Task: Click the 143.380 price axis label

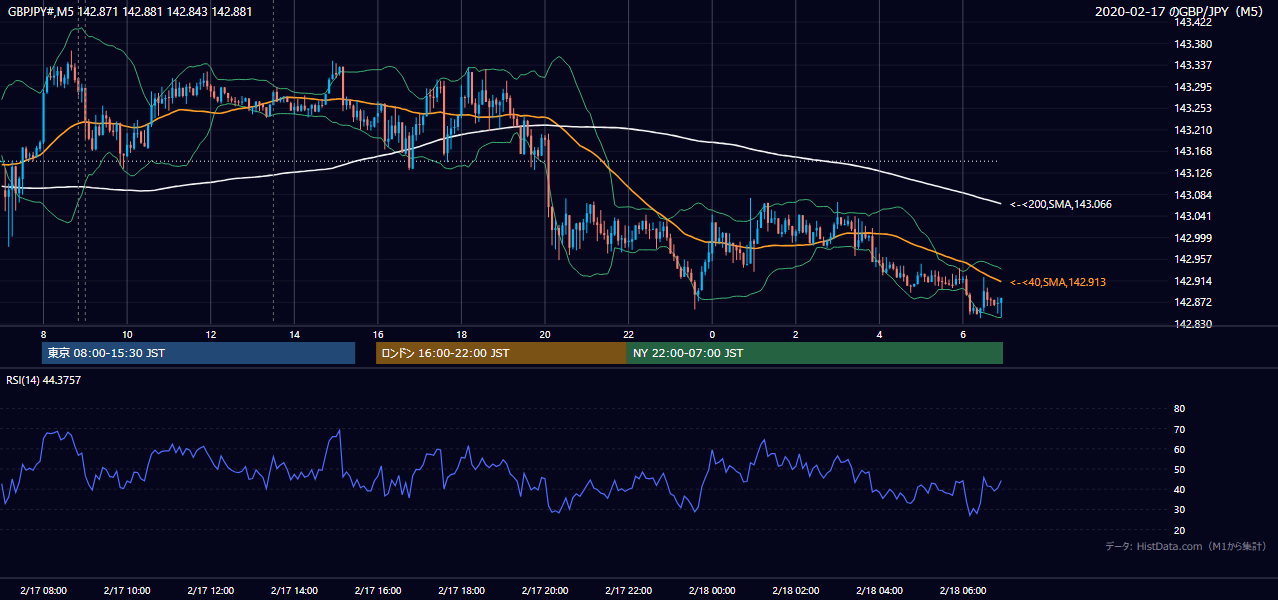Action: pyautogui.click(x=1192, y=44)
